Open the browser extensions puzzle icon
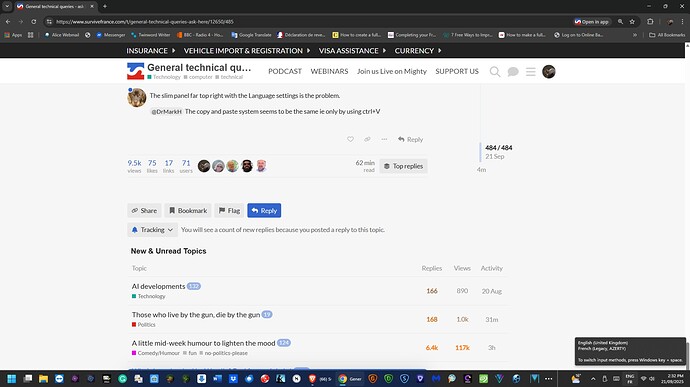Screen dimensions: 690x387 [650, 22]
